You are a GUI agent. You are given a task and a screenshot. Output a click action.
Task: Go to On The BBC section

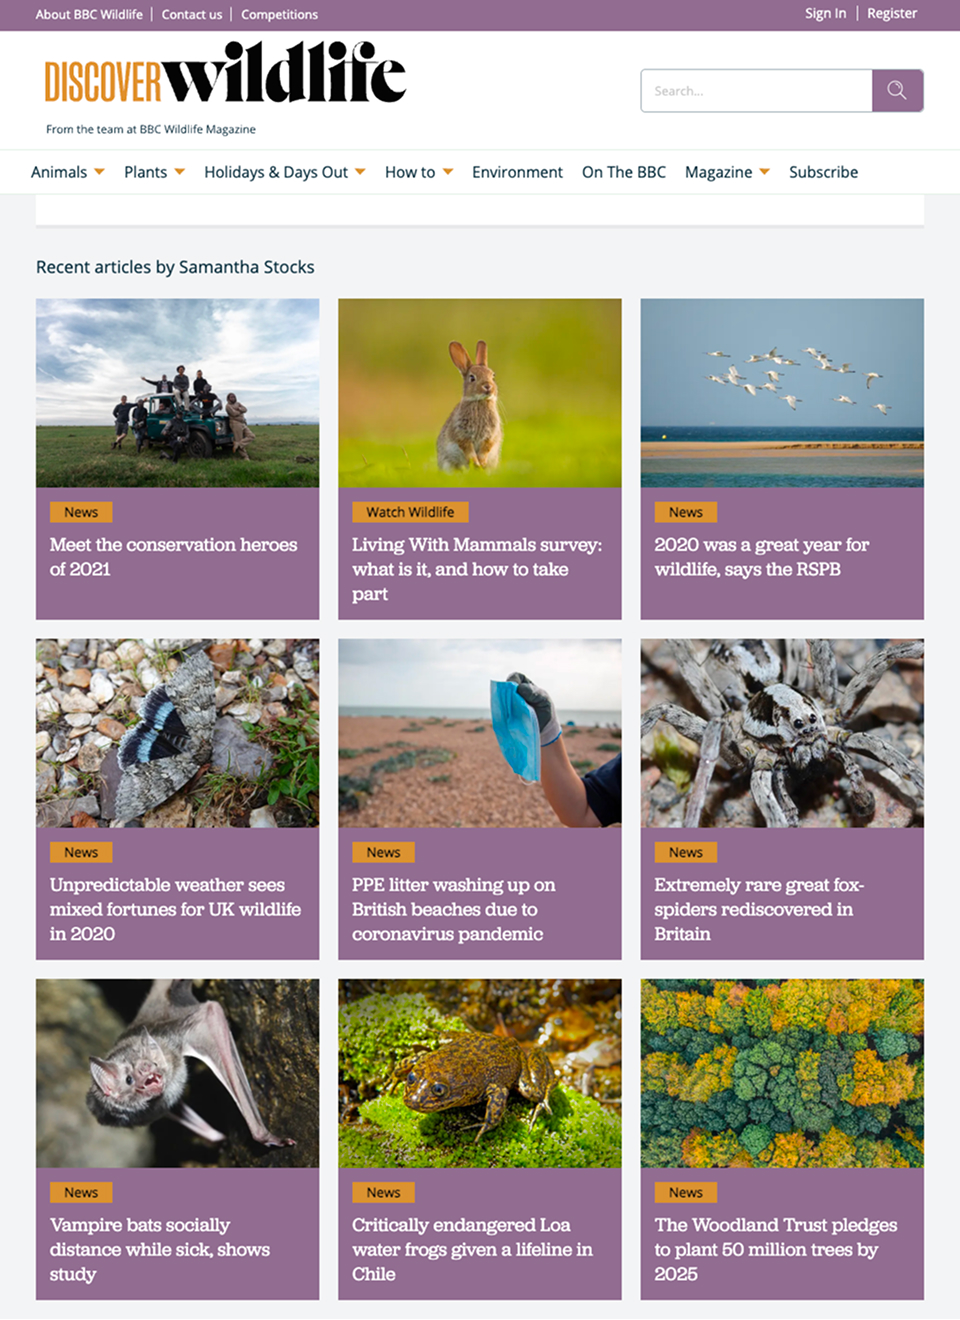[624, 172]
